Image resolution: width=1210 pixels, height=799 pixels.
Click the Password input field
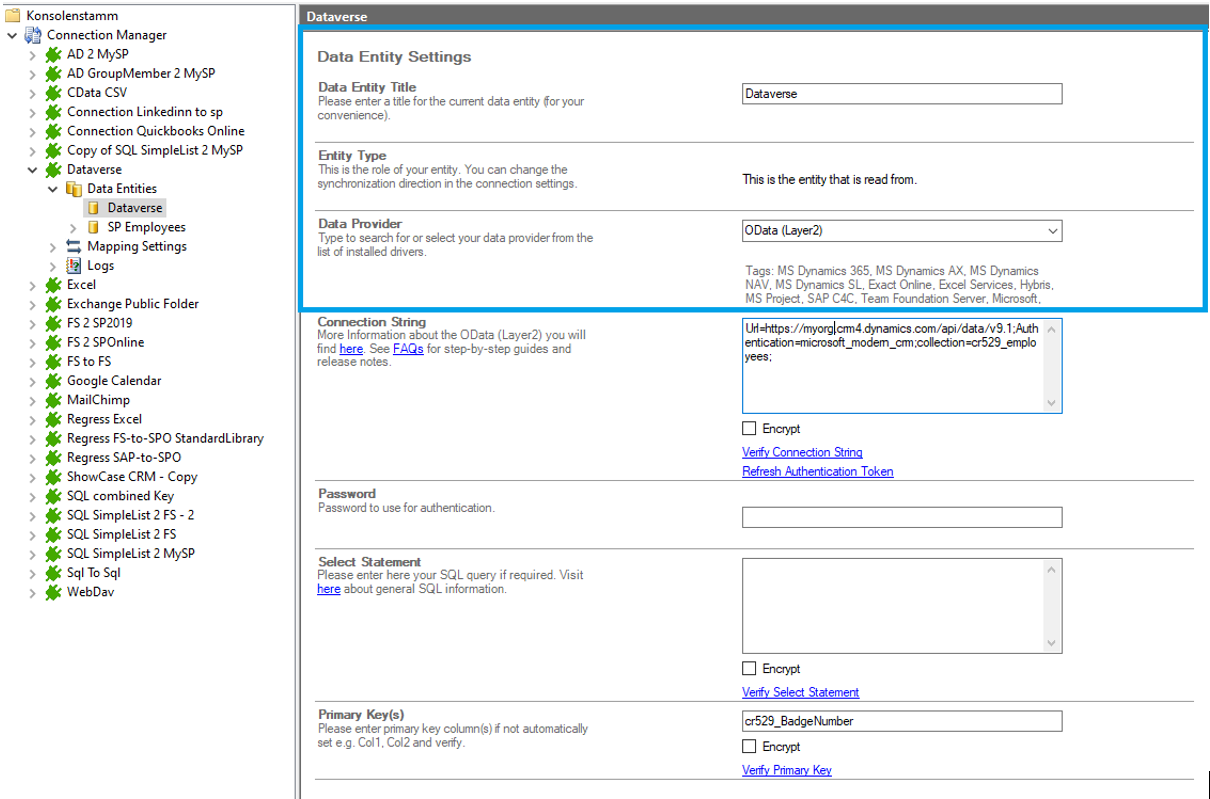coord(901,518)
